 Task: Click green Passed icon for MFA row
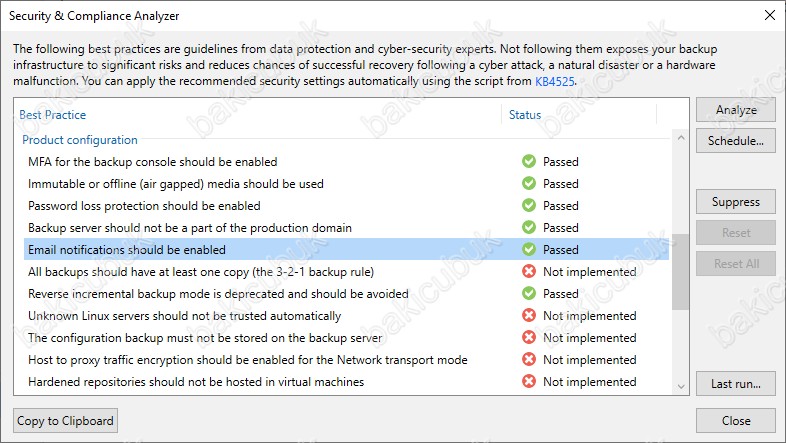tap(528, 161)
